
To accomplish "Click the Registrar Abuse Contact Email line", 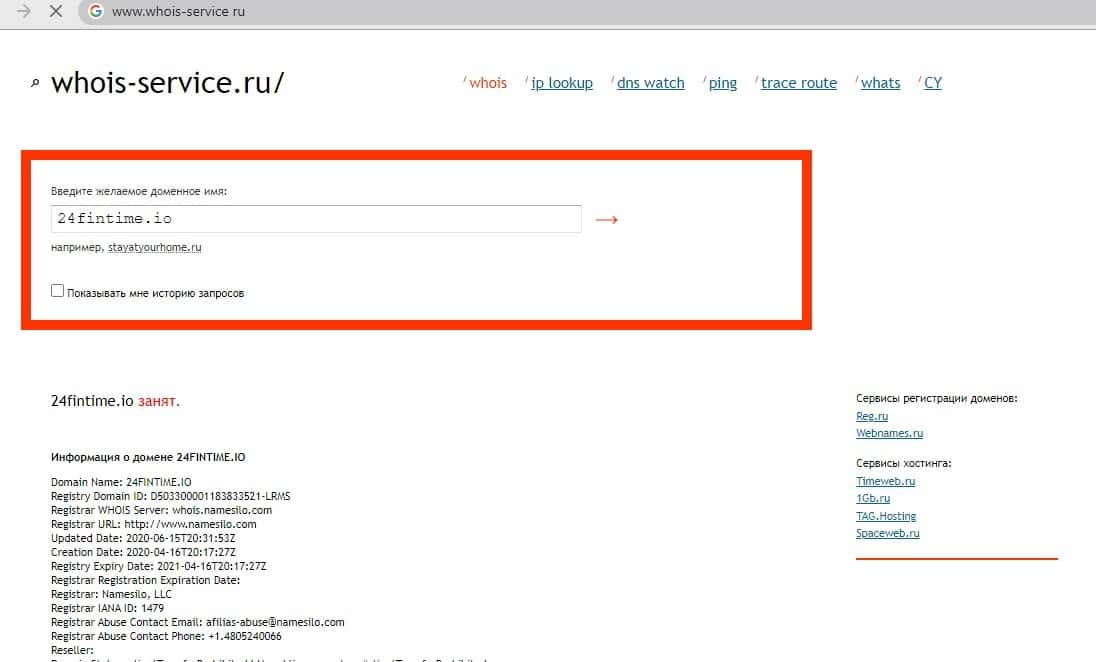I will 198,622.
